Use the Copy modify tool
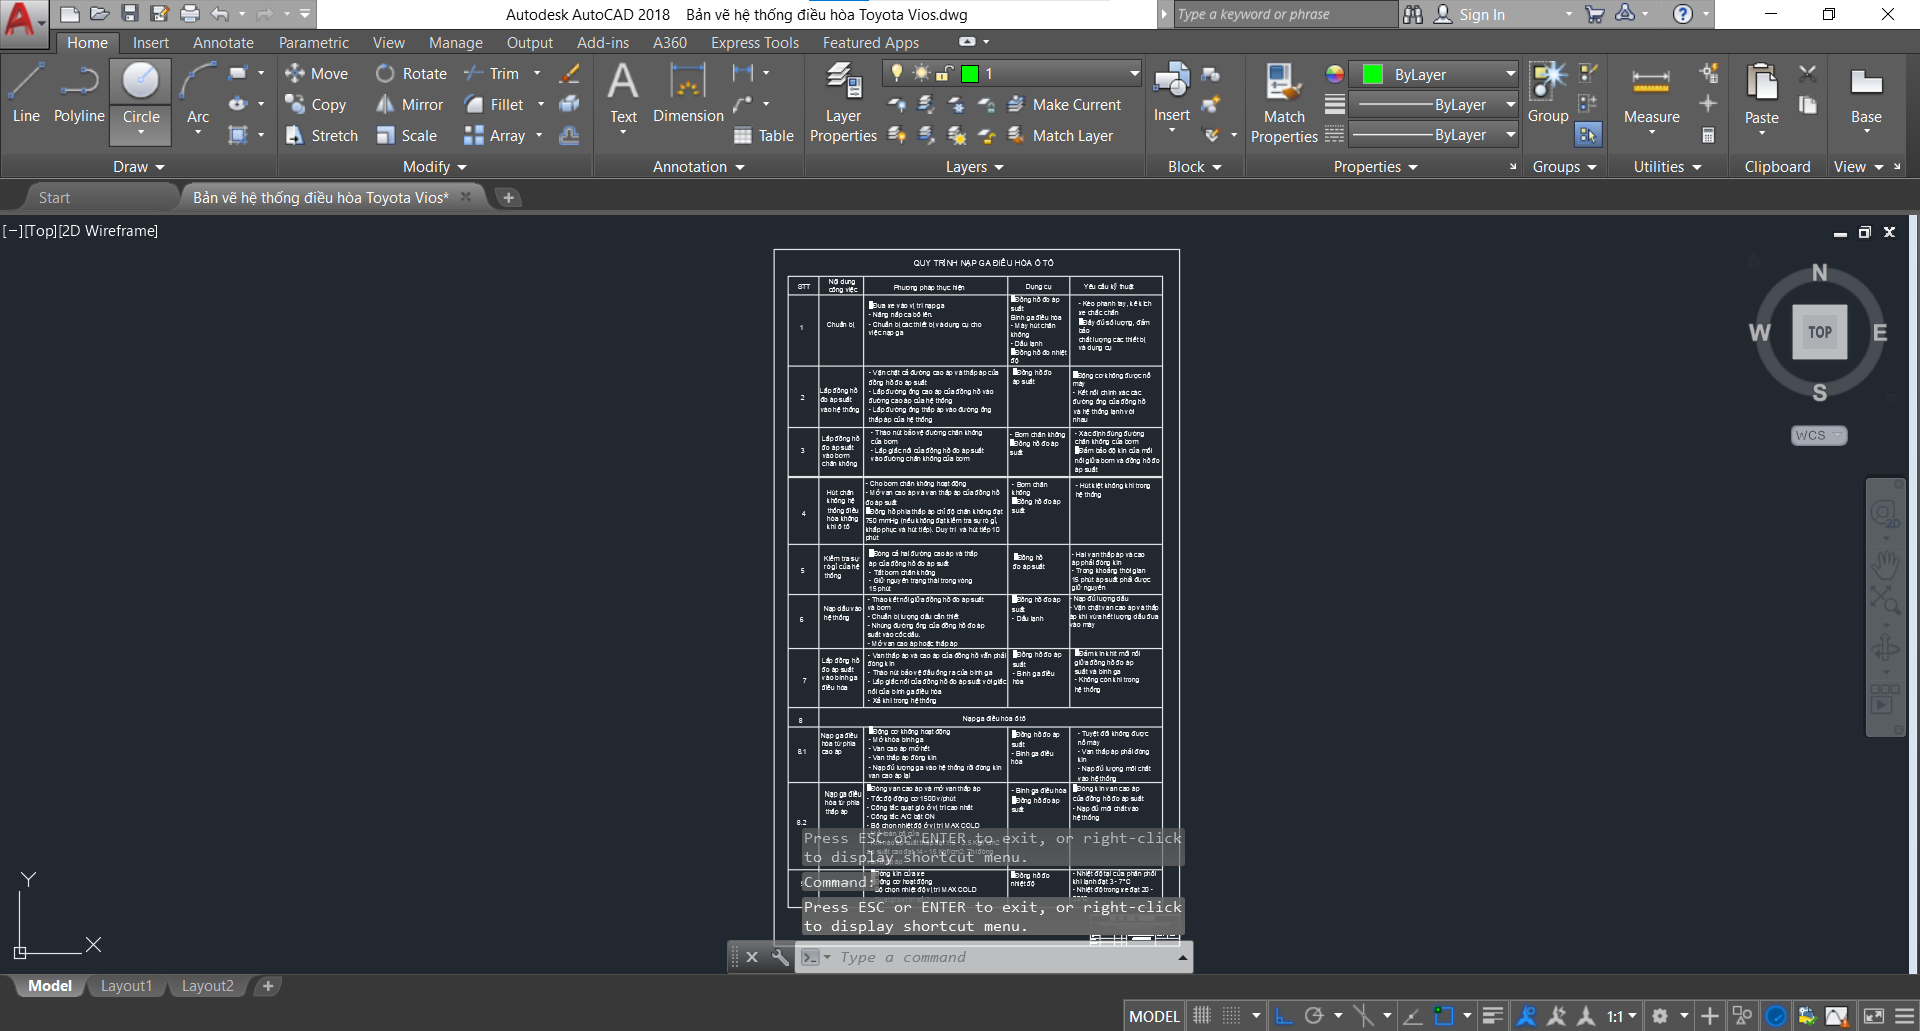The image size is (1920, 1031). 316,105
